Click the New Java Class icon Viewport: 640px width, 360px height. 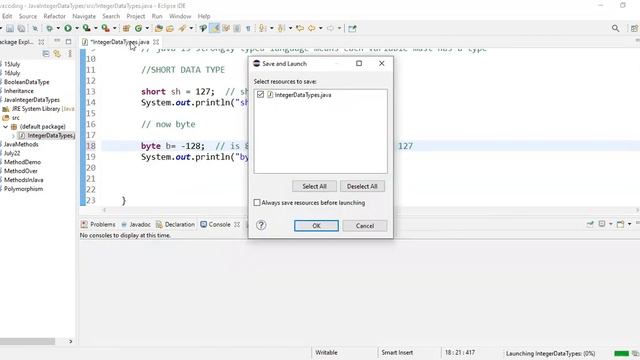[138, 28]
